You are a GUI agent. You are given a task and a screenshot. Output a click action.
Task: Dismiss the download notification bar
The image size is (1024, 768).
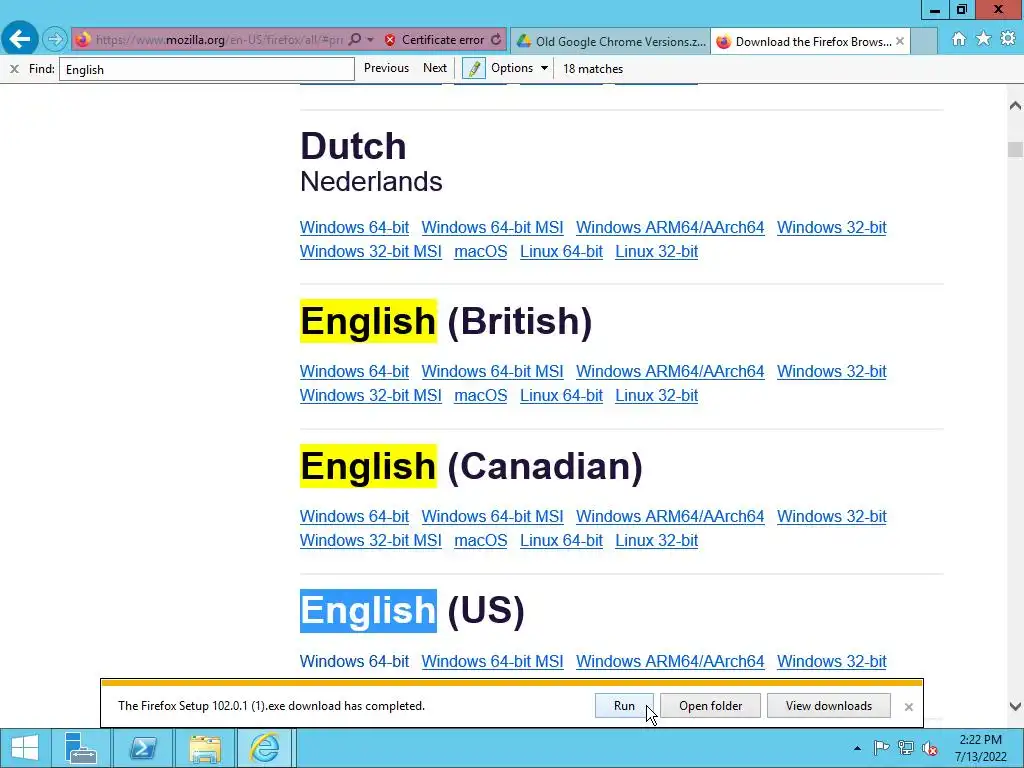tap(908, 707)
